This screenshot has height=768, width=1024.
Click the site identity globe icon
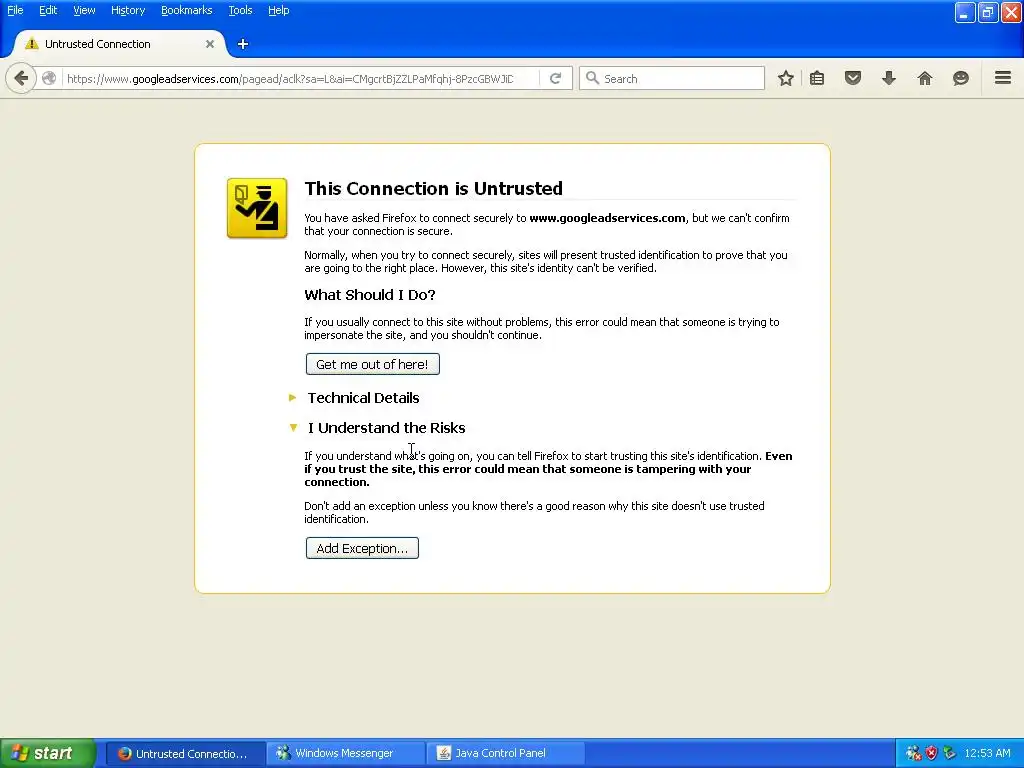(x=49, y=78)
